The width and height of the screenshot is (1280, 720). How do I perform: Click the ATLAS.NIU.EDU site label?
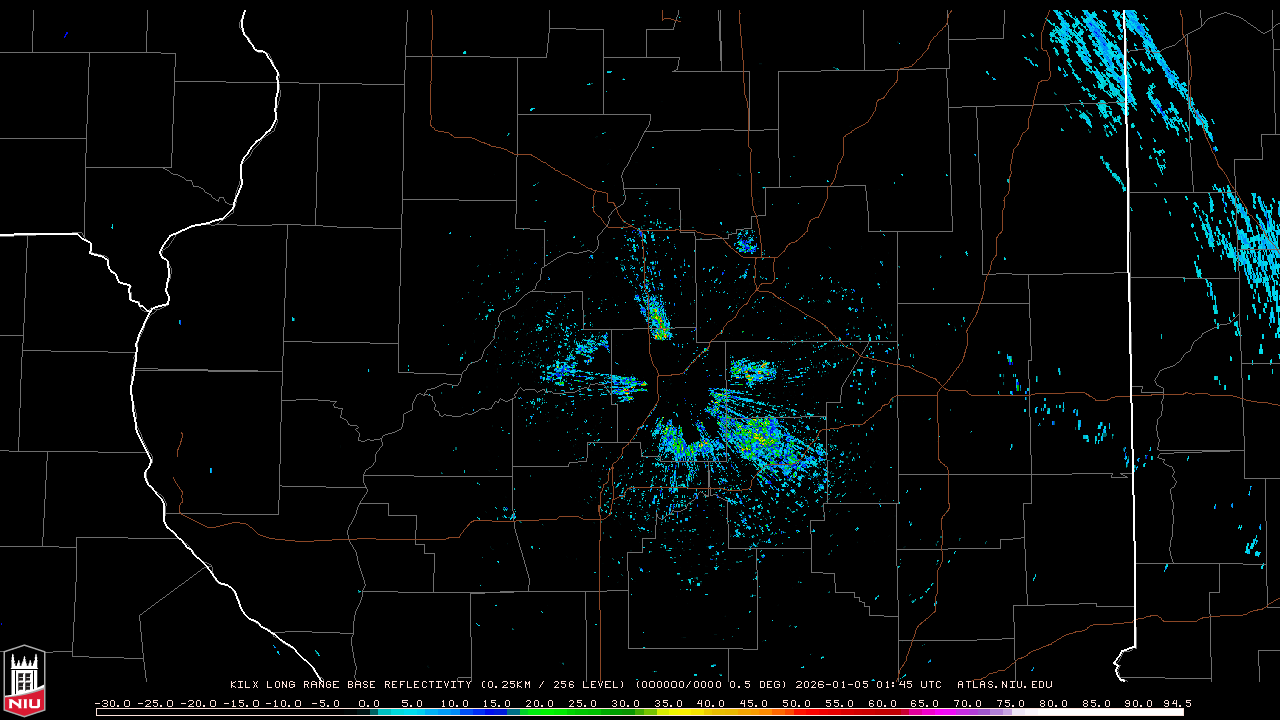tap(1005, 685)
